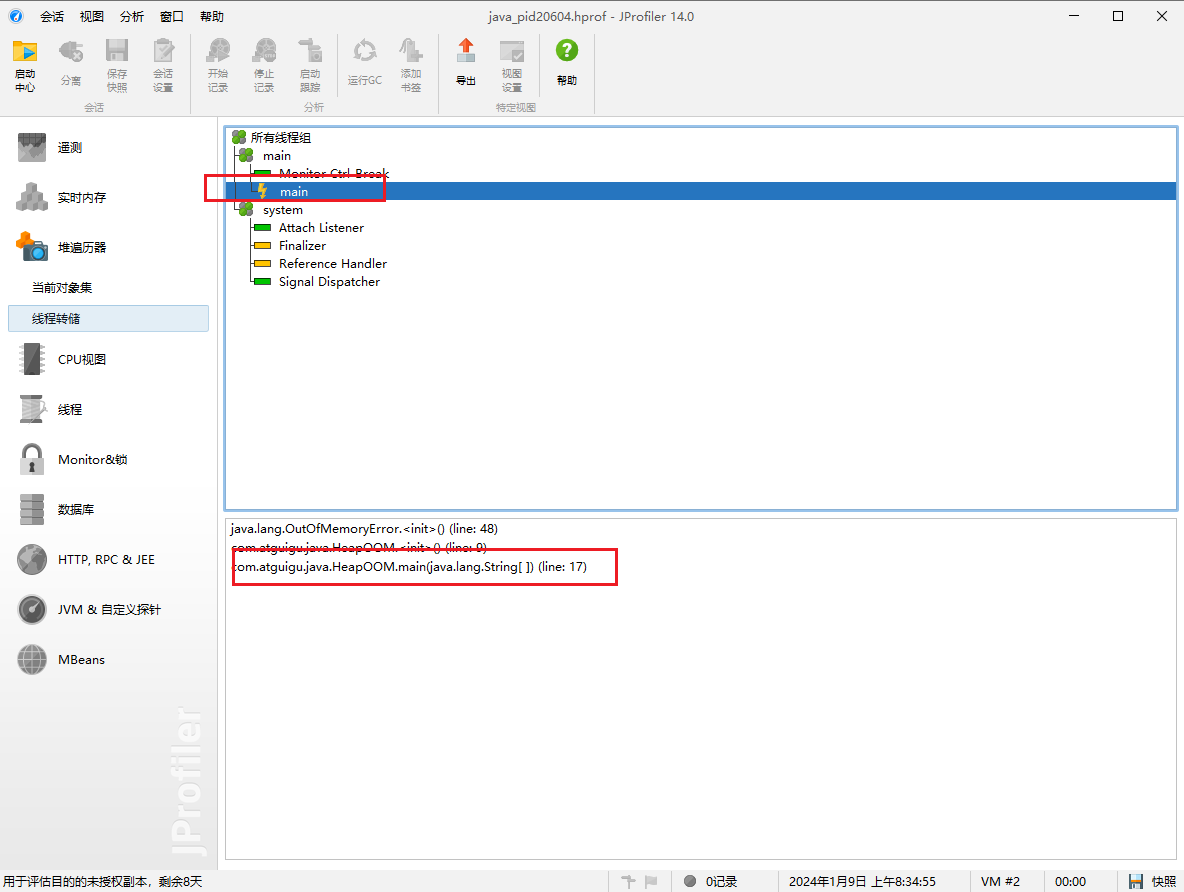Open the 帮助 (Help) menu
This screenshot has height=892, width=1184.
point(212,17)
